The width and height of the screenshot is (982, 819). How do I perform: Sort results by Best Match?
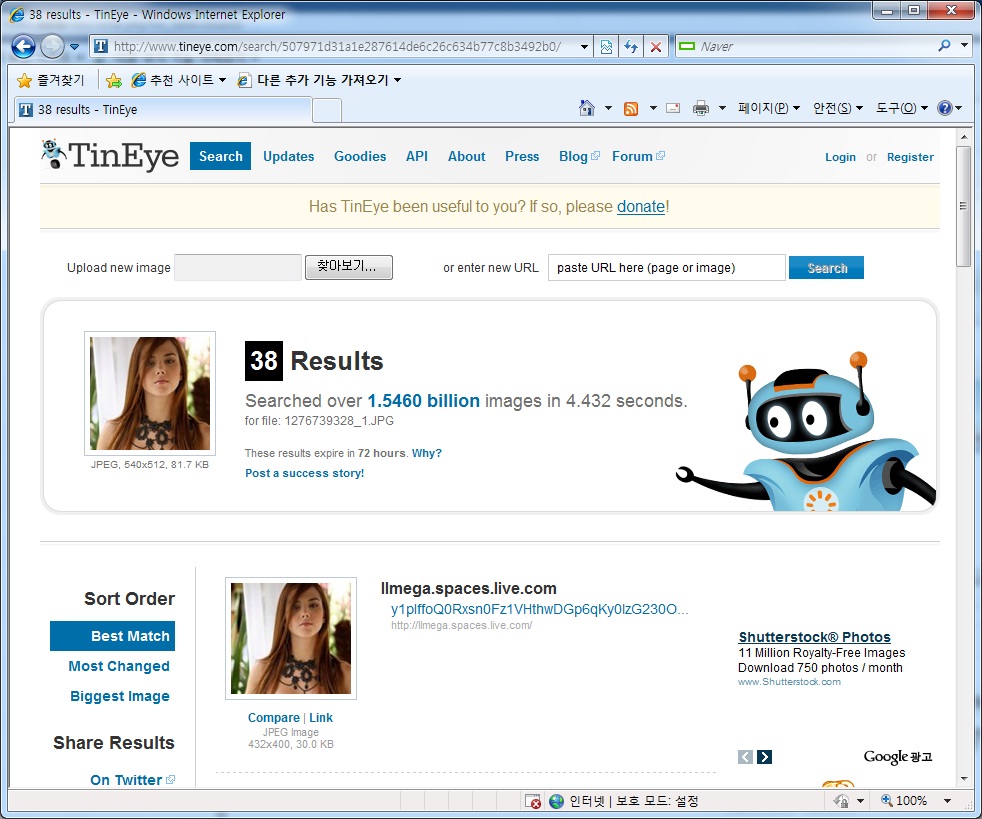coord(113,636)
